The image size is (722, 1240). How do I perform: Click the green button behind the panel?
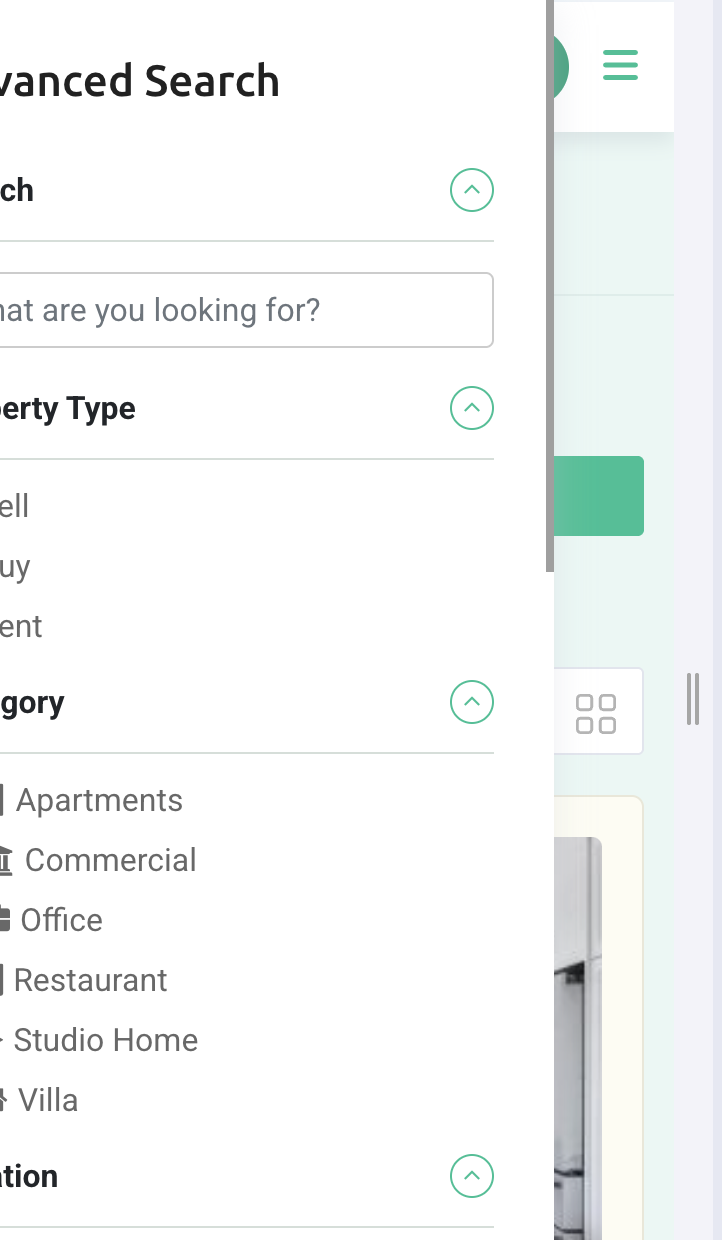coord(598,496)
